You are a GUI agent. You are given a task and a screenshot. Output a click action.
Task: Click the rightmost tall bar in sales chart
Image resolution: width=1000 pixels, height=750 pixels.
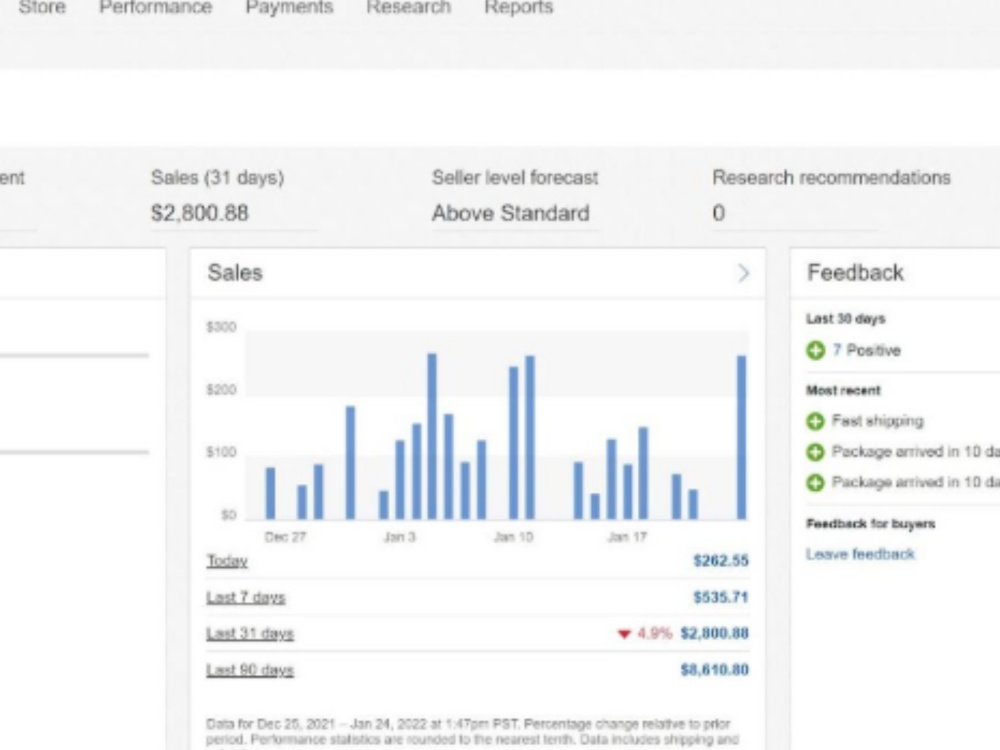point(741,438)
